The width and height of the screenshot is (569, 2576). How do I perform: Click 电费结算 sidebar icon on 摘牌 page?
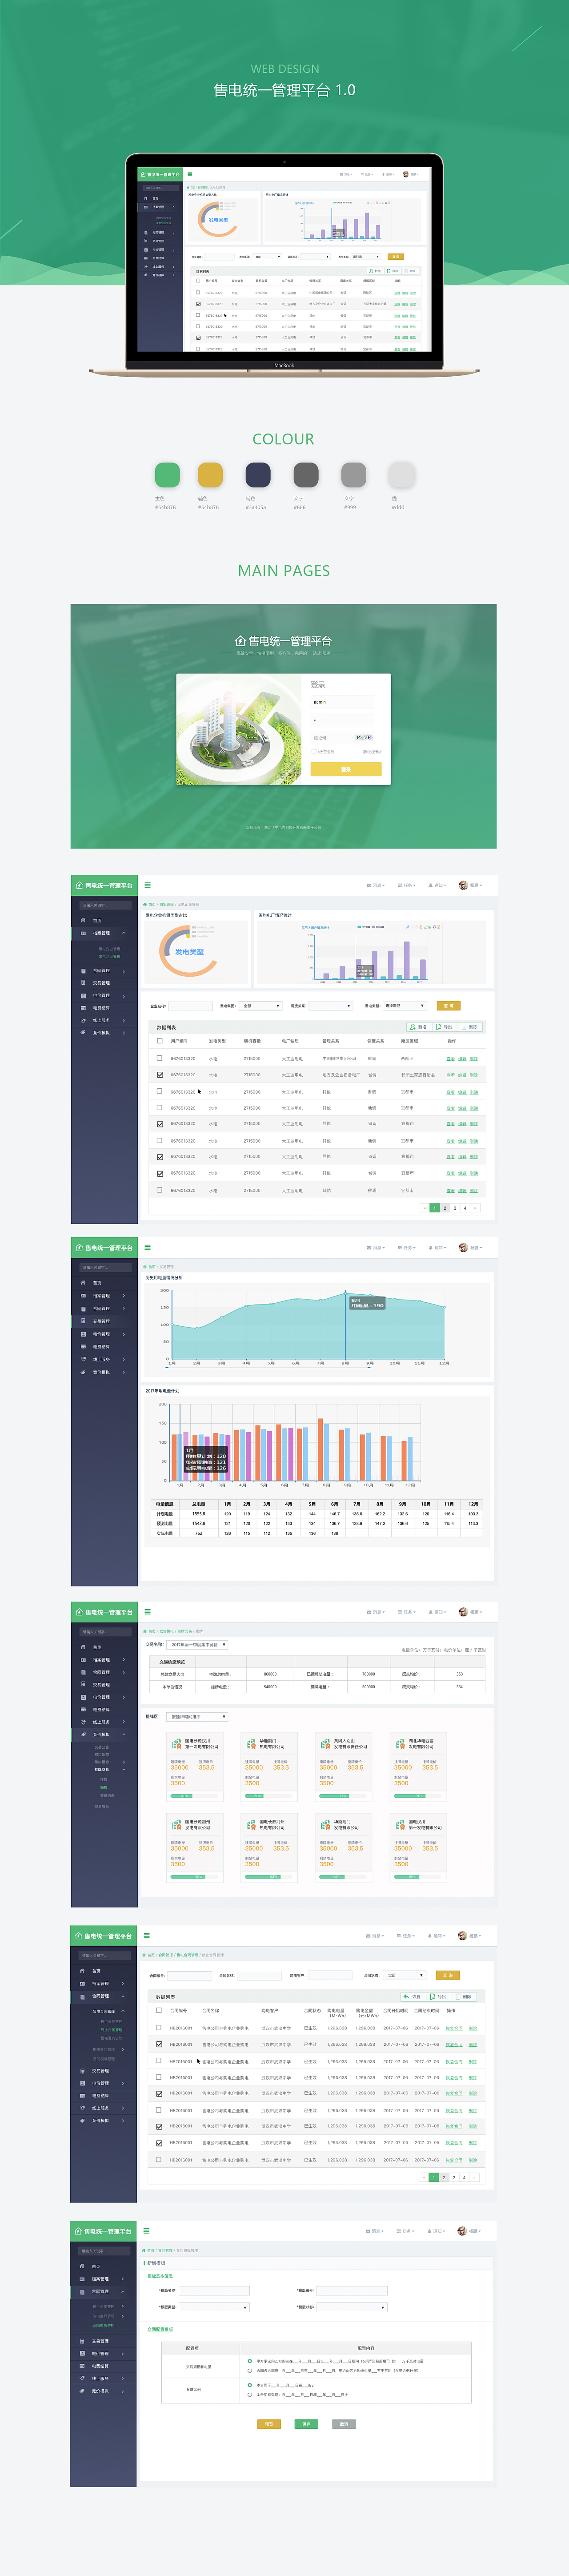click(x=83, y=1710)
